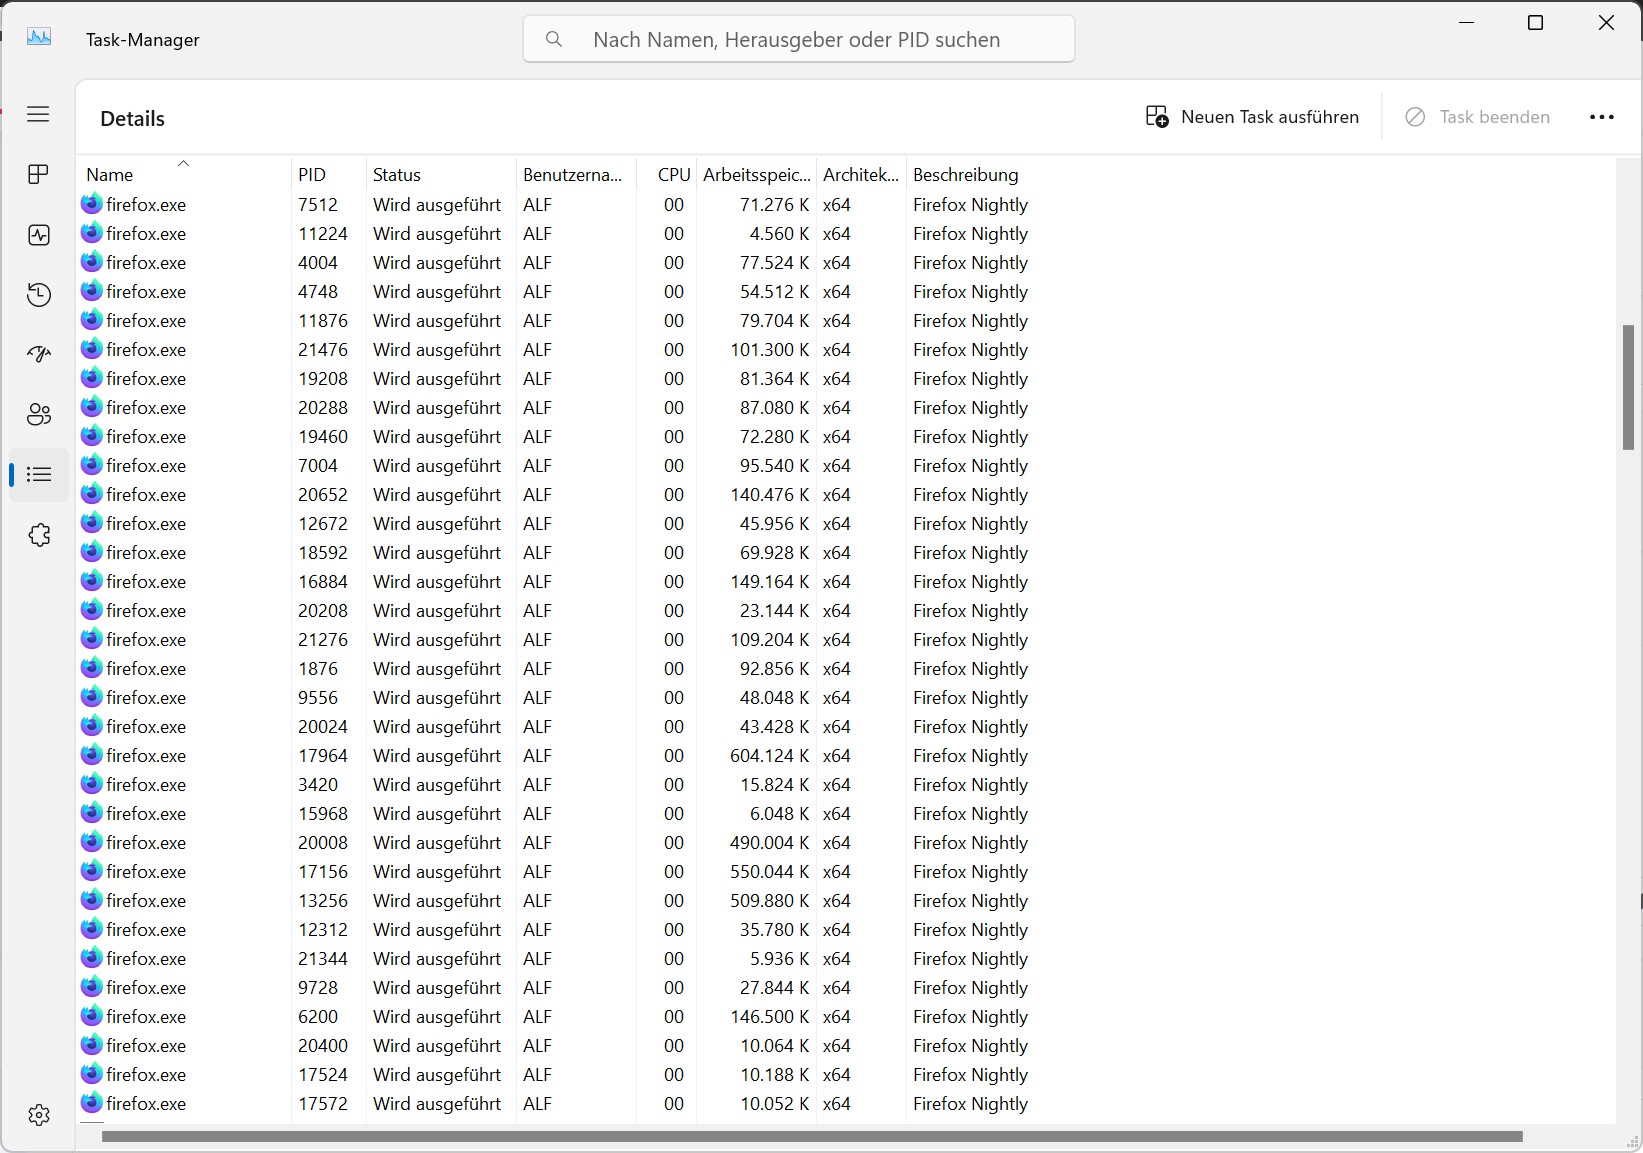Open the three-dot more options menu
Viewport: 1643px width, 1153px height.
tap(1601, 117)
